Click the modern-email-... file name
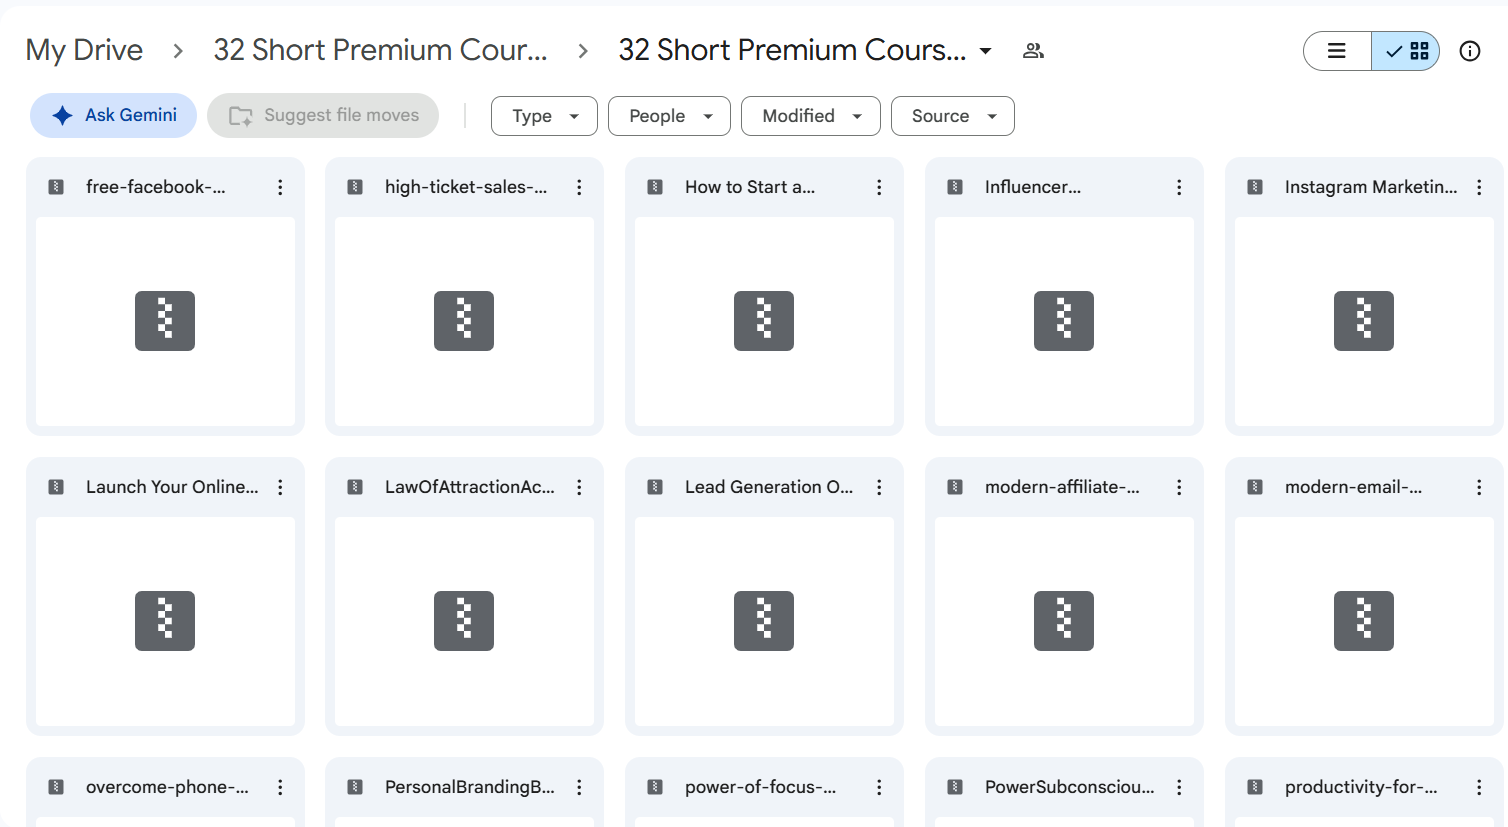Screen dimensions: 1508x827 tap(1354, 487)
